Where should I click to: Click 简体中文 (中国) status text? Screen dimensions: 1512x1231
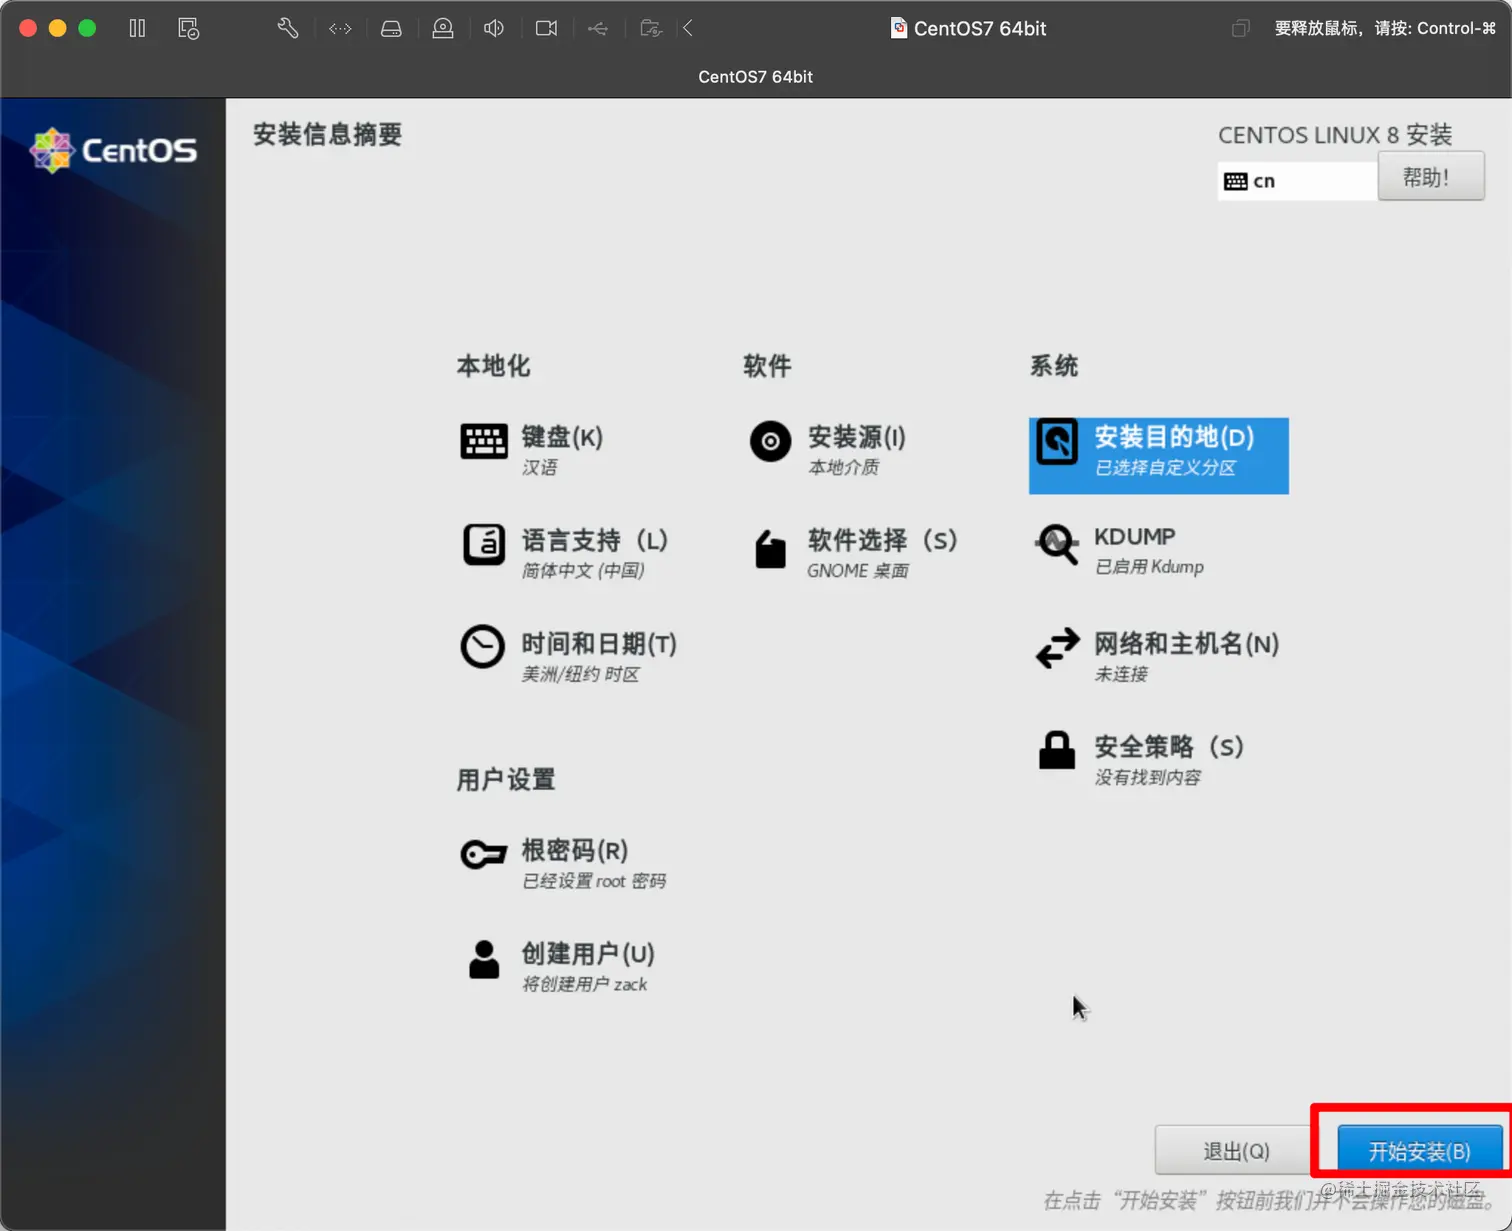tap(583, 571)
